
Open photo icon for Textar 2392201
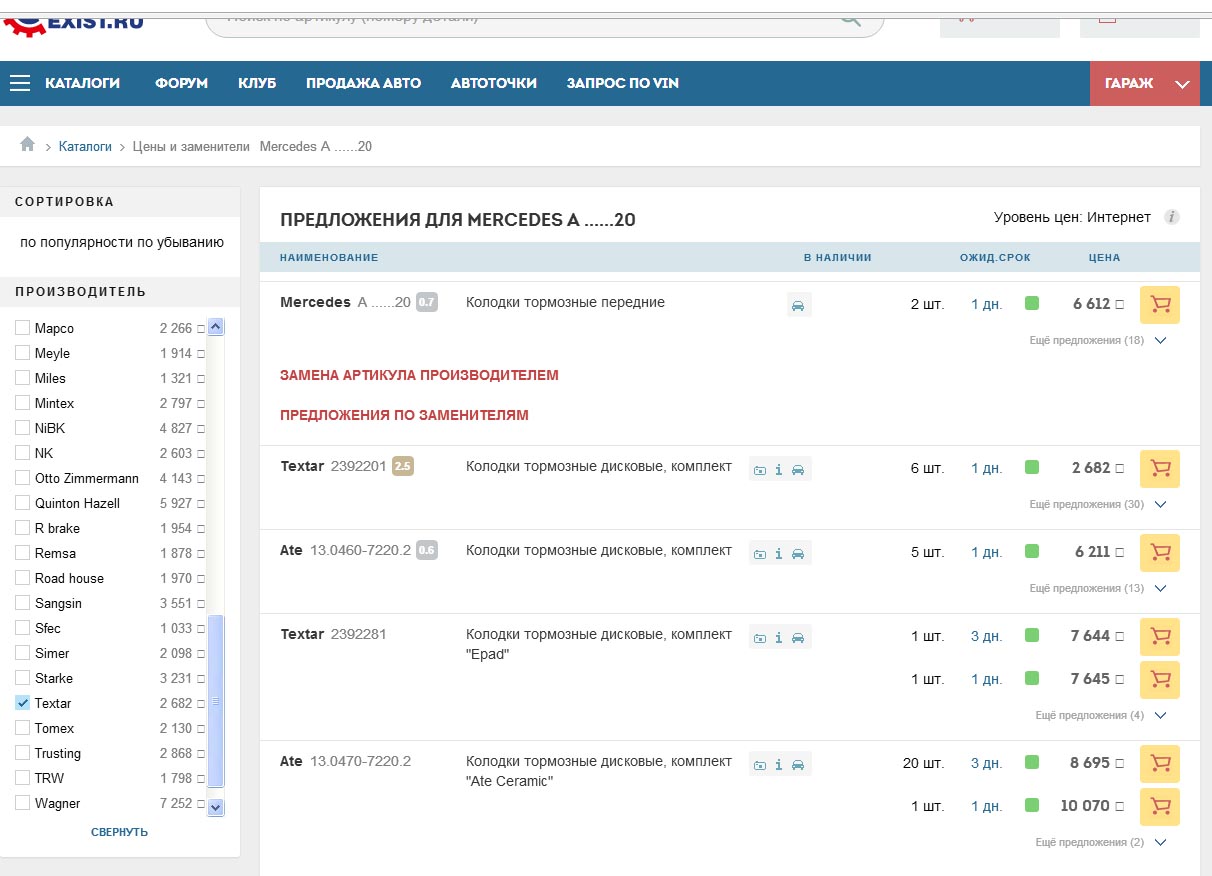tap(760, 469)
